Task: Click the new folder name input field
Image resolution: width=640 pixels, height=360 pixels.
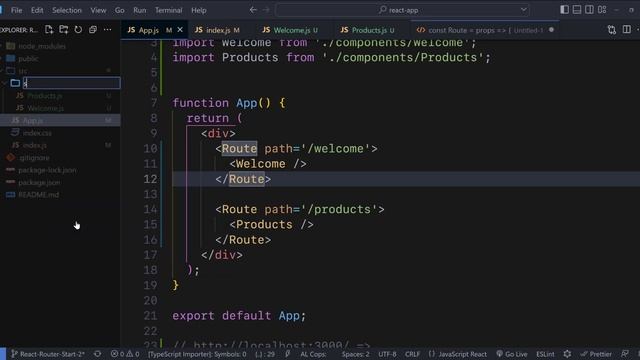Action: (x=71, y=83)
